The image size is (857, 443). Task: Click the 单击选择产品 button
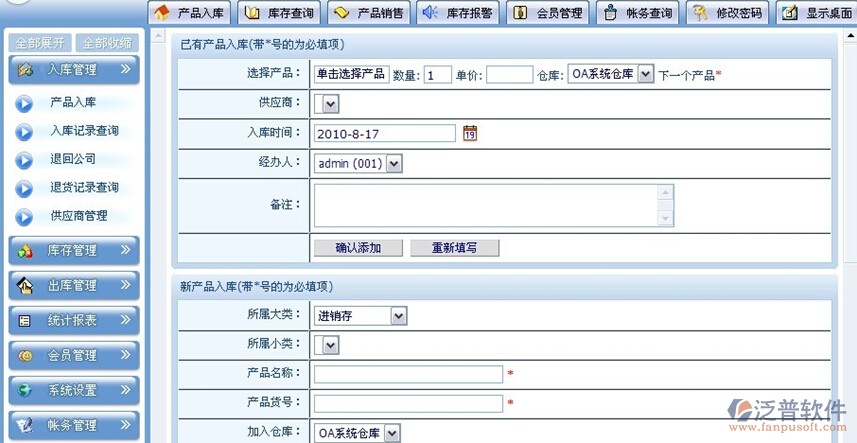click(352, 74)
